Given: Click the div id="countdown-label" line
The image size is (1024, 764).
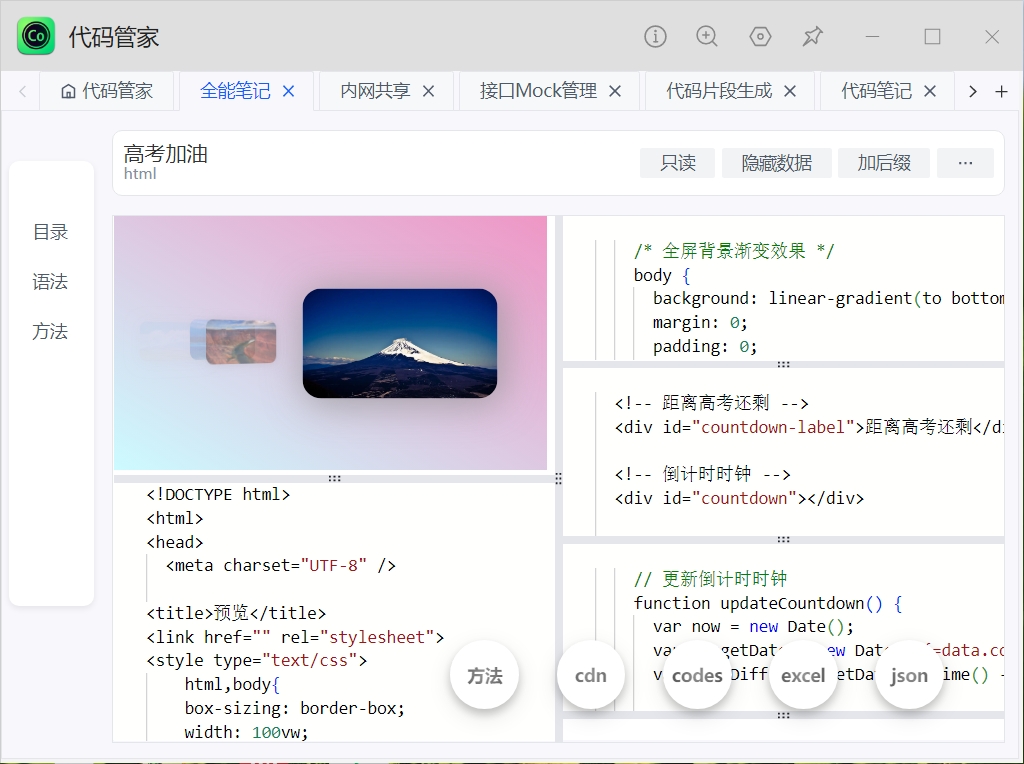Looking at the screenshot, I should (x=809, y=427).
